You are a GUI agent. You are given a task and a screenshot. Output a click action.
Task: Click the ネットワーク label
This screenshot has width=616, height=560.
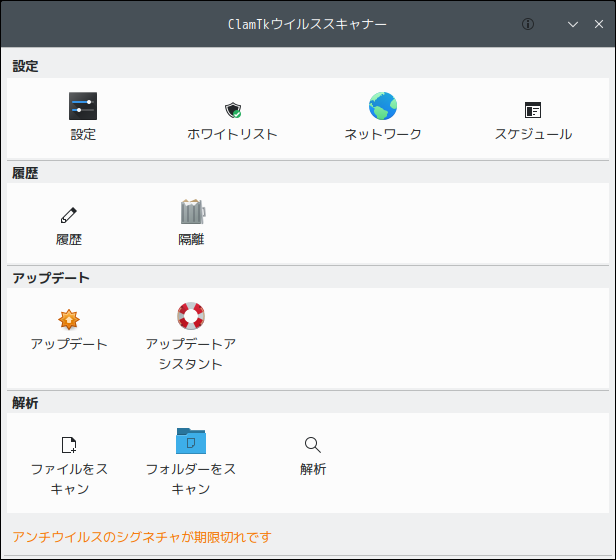coord(383,134)
